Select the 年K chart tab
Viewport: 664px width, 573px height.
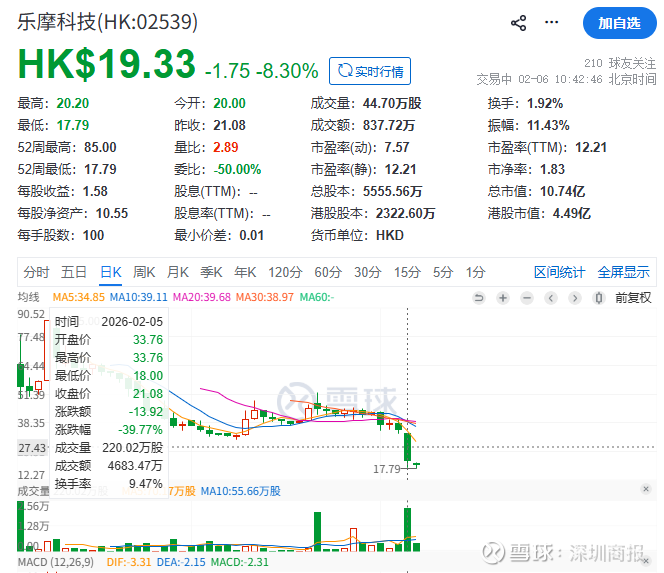tap(245, 272)
